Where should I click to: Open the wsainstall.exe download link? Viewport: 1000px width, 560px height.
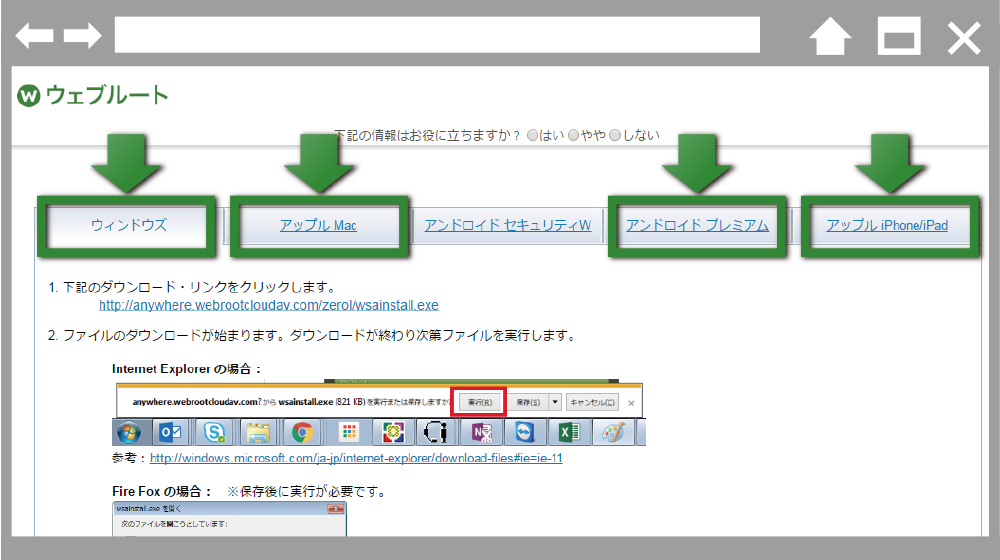pos(268,306)
